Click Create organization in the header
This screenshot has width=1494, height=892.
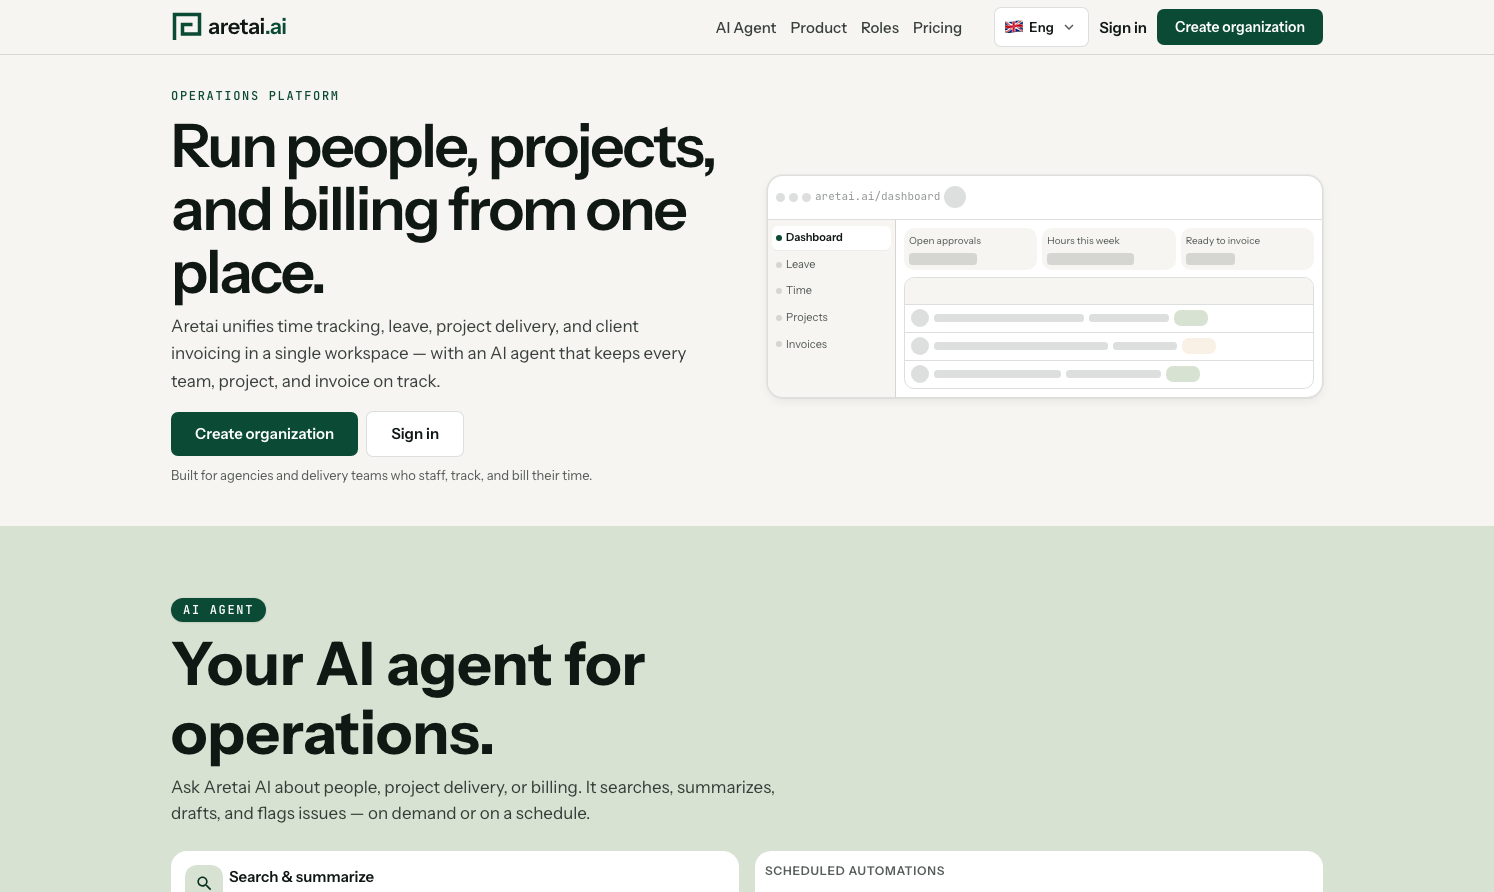tap(1240, 27)
